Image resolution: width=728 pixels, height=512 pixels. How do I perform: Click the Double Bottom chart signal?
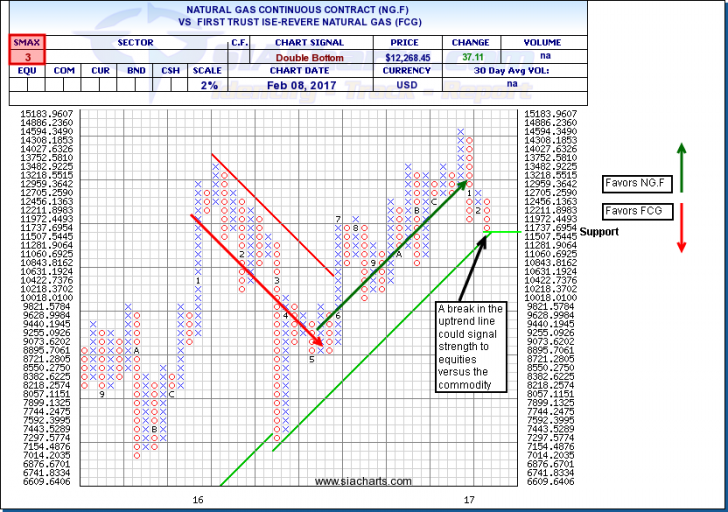point(310,57)
